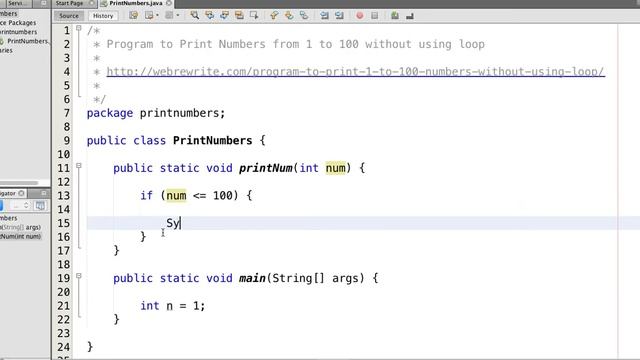Collapse the main method fold

(79, 276)
